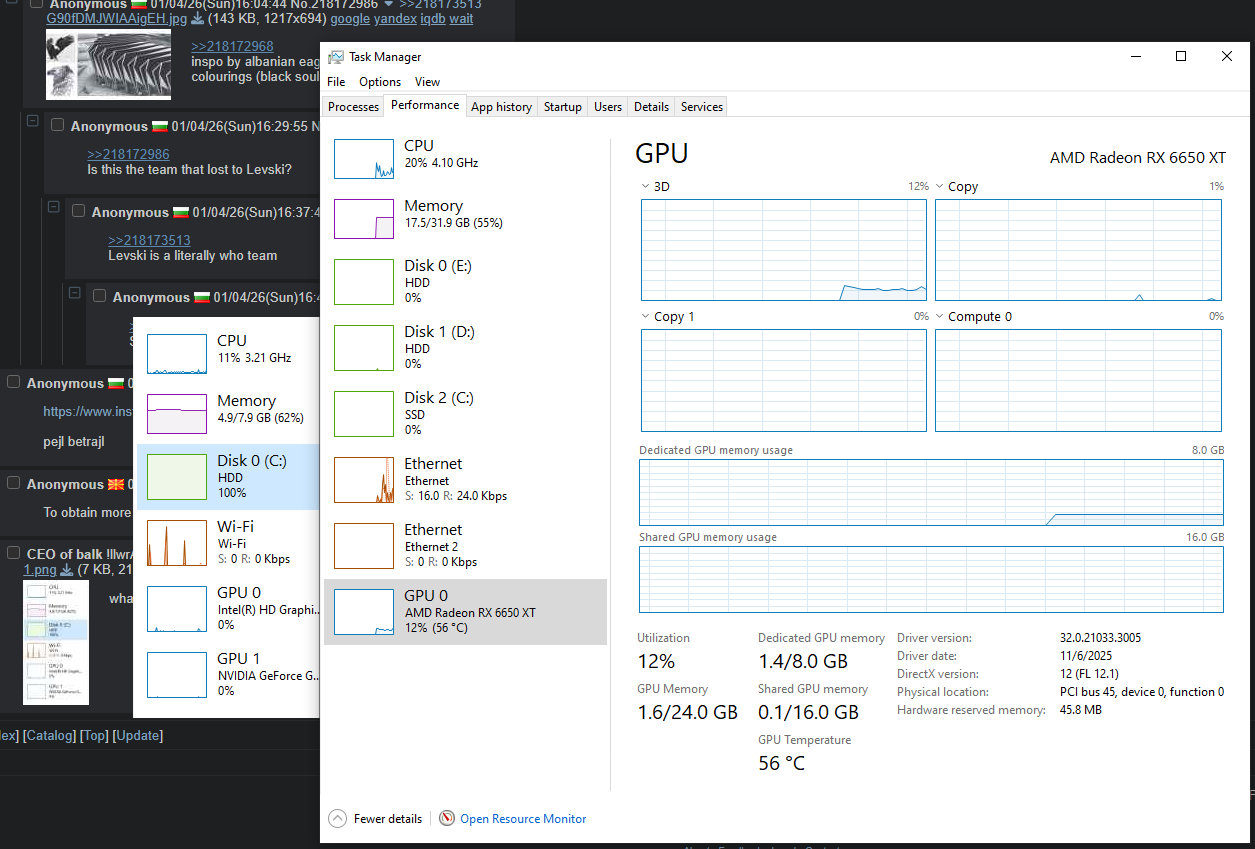Open the 3D engine graph dropdown
Viewport: 1255px width, 849px height.
tap(645, 187)
